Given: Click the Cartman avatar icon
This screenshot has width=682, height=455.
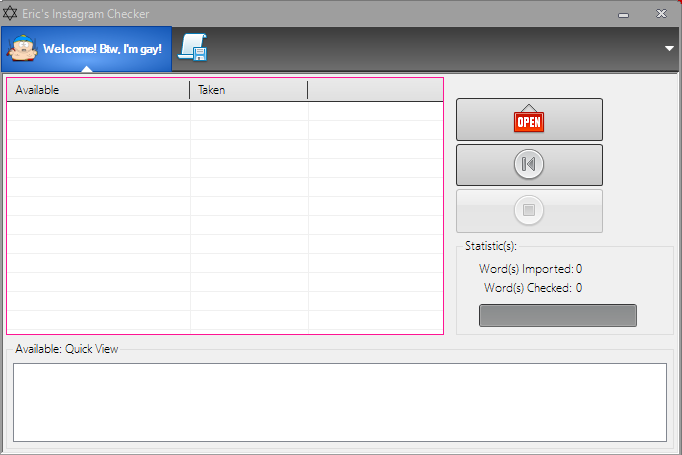Looking at the screenshot, I should tap(23, 48).
